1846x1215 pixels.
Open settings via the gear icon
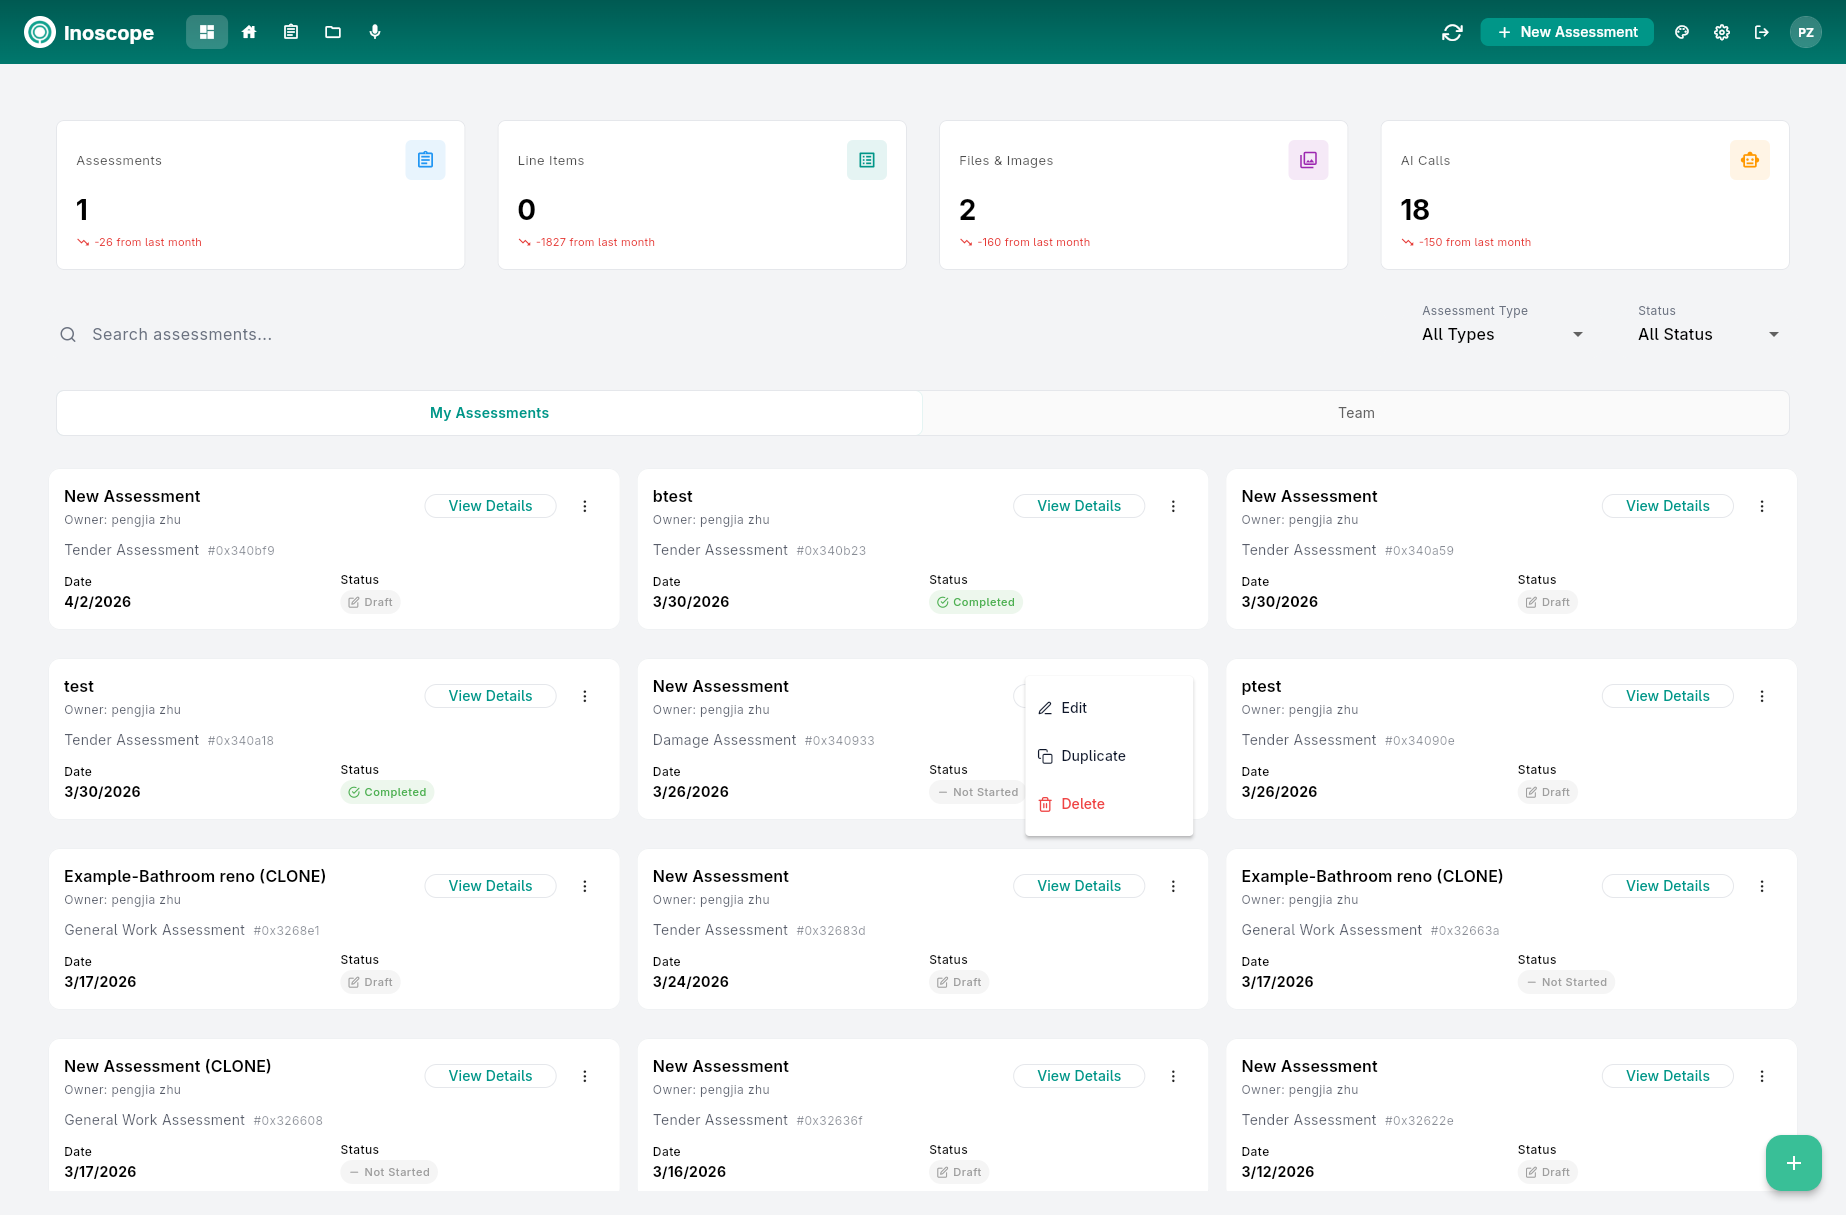click(x=1722, y=31)
